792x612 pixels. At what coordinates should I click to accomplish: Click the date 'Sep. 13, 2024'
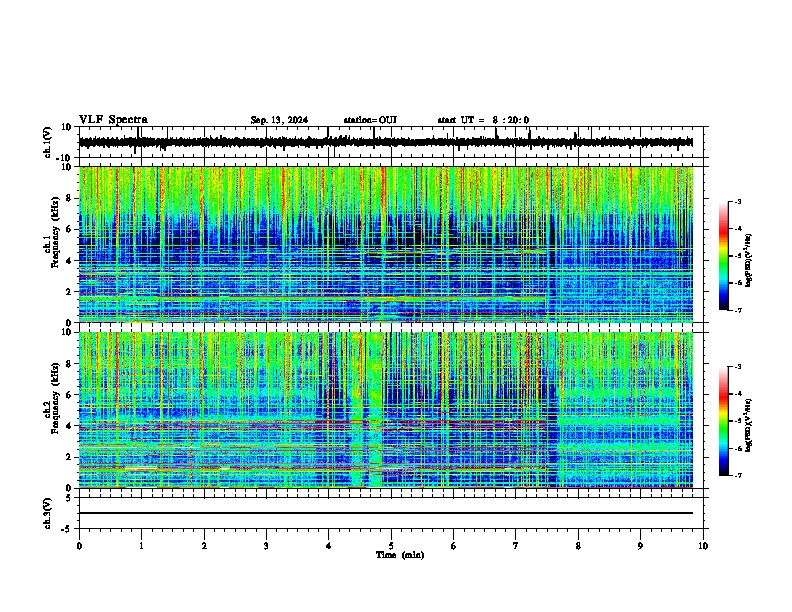click(x=279, y=120)
